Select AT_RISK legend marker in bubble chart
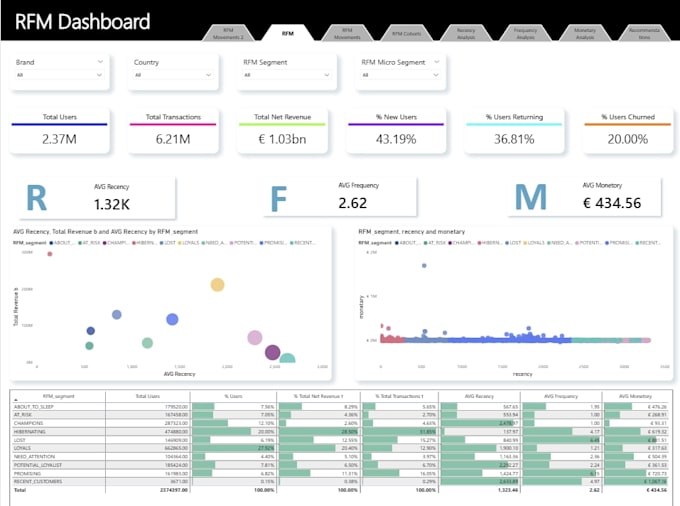This screenshot has height=506, width=680. coord(80,243)
